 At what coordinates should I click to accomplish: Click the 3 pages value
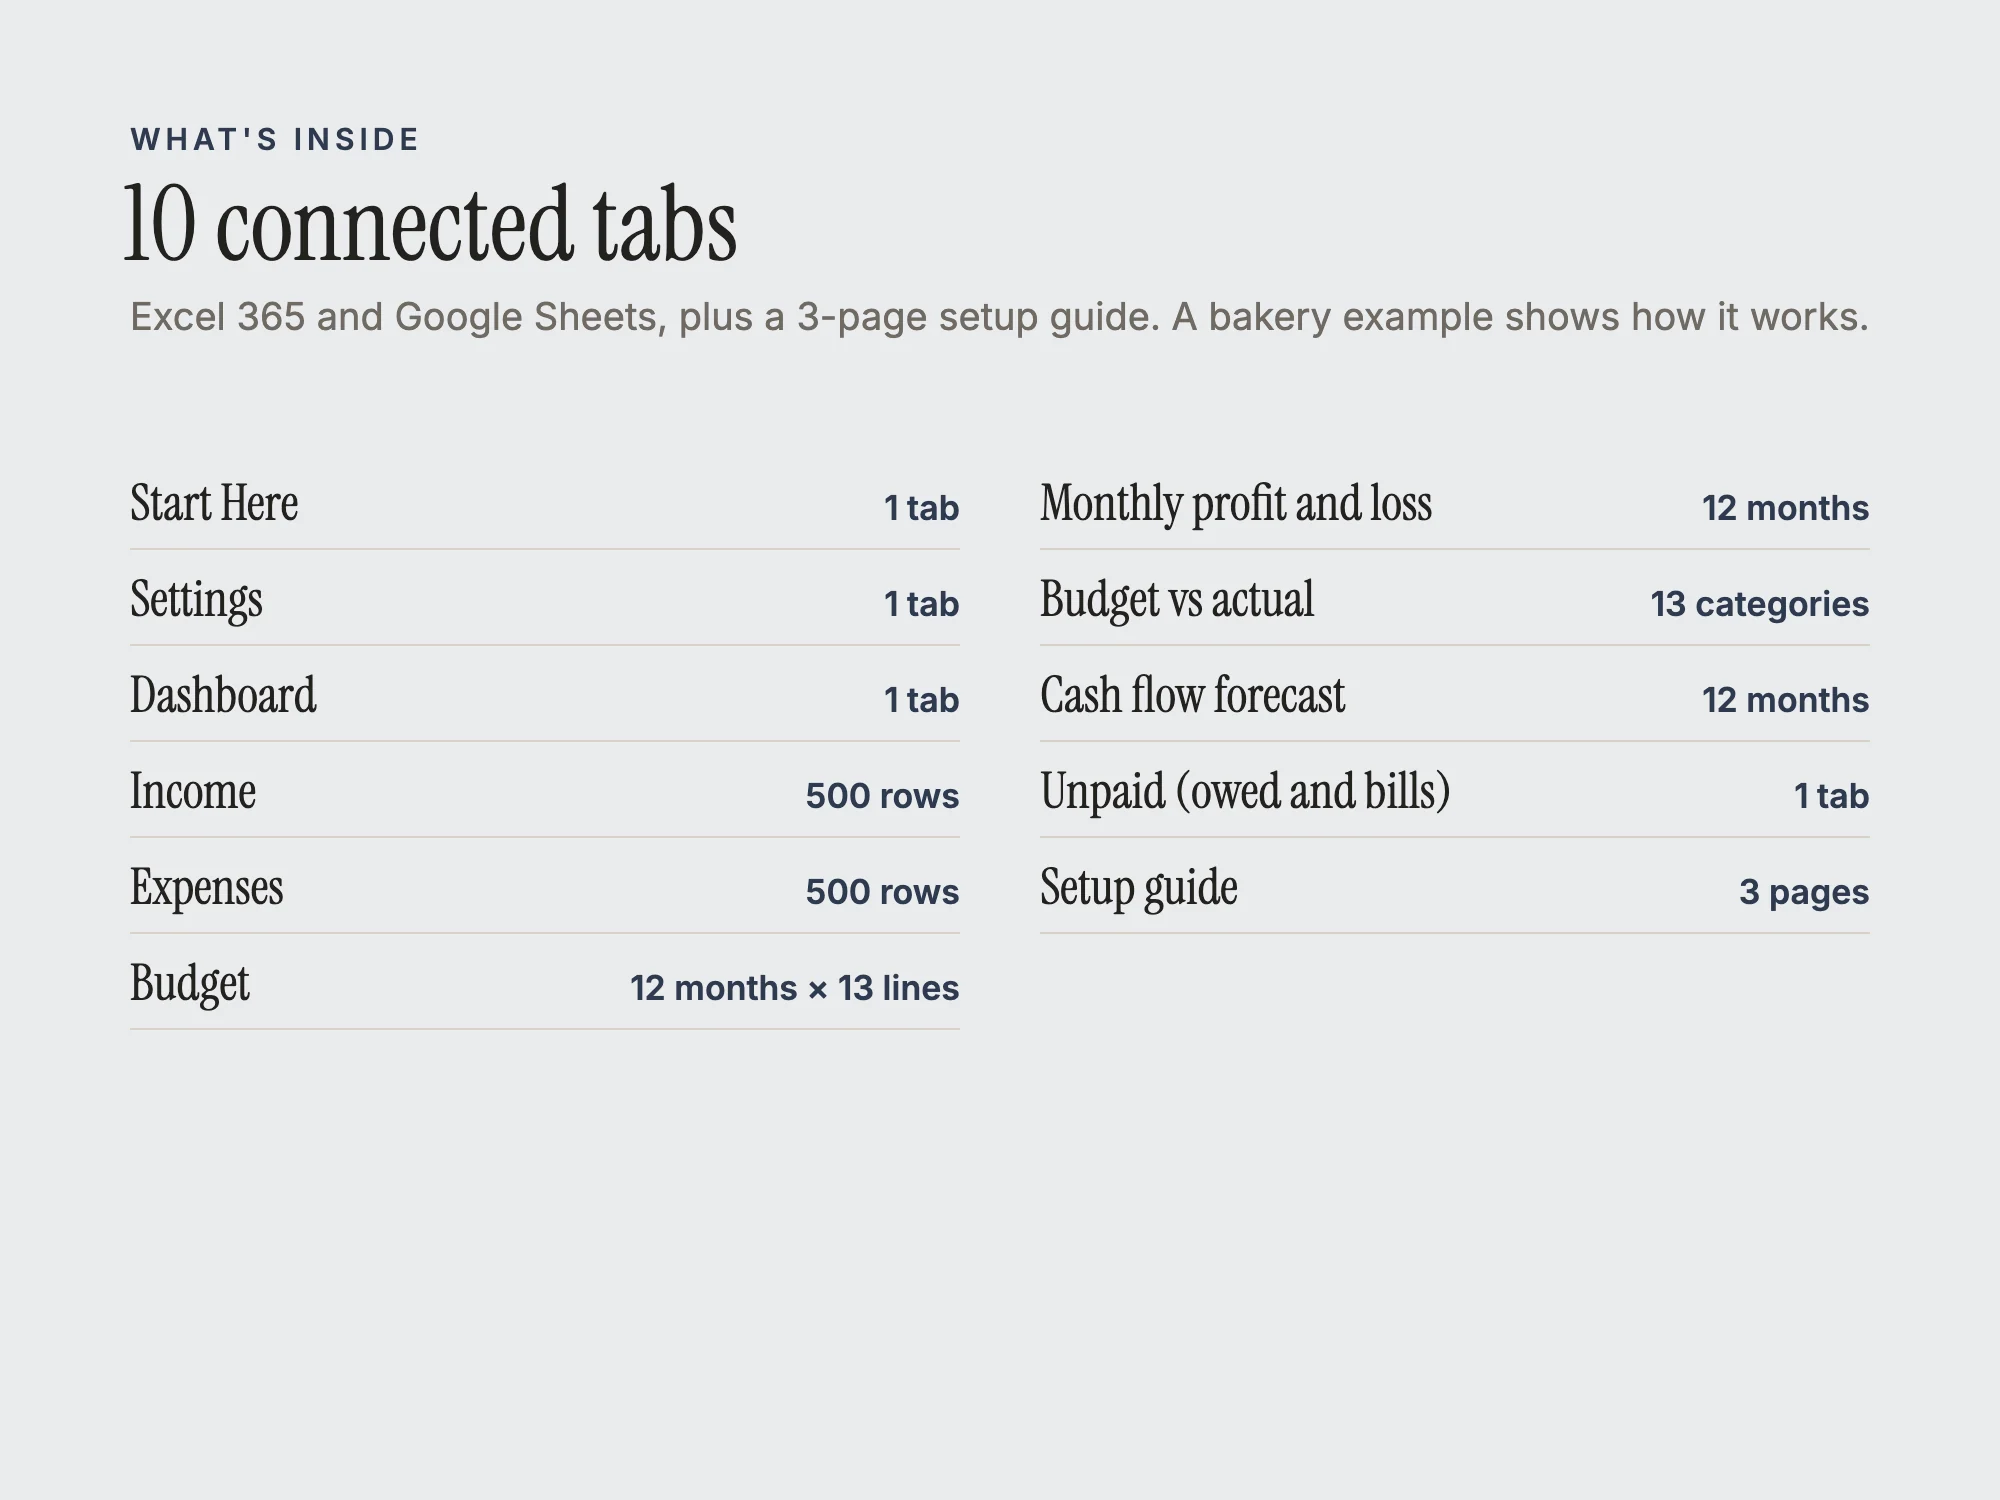click(1804, 892)
